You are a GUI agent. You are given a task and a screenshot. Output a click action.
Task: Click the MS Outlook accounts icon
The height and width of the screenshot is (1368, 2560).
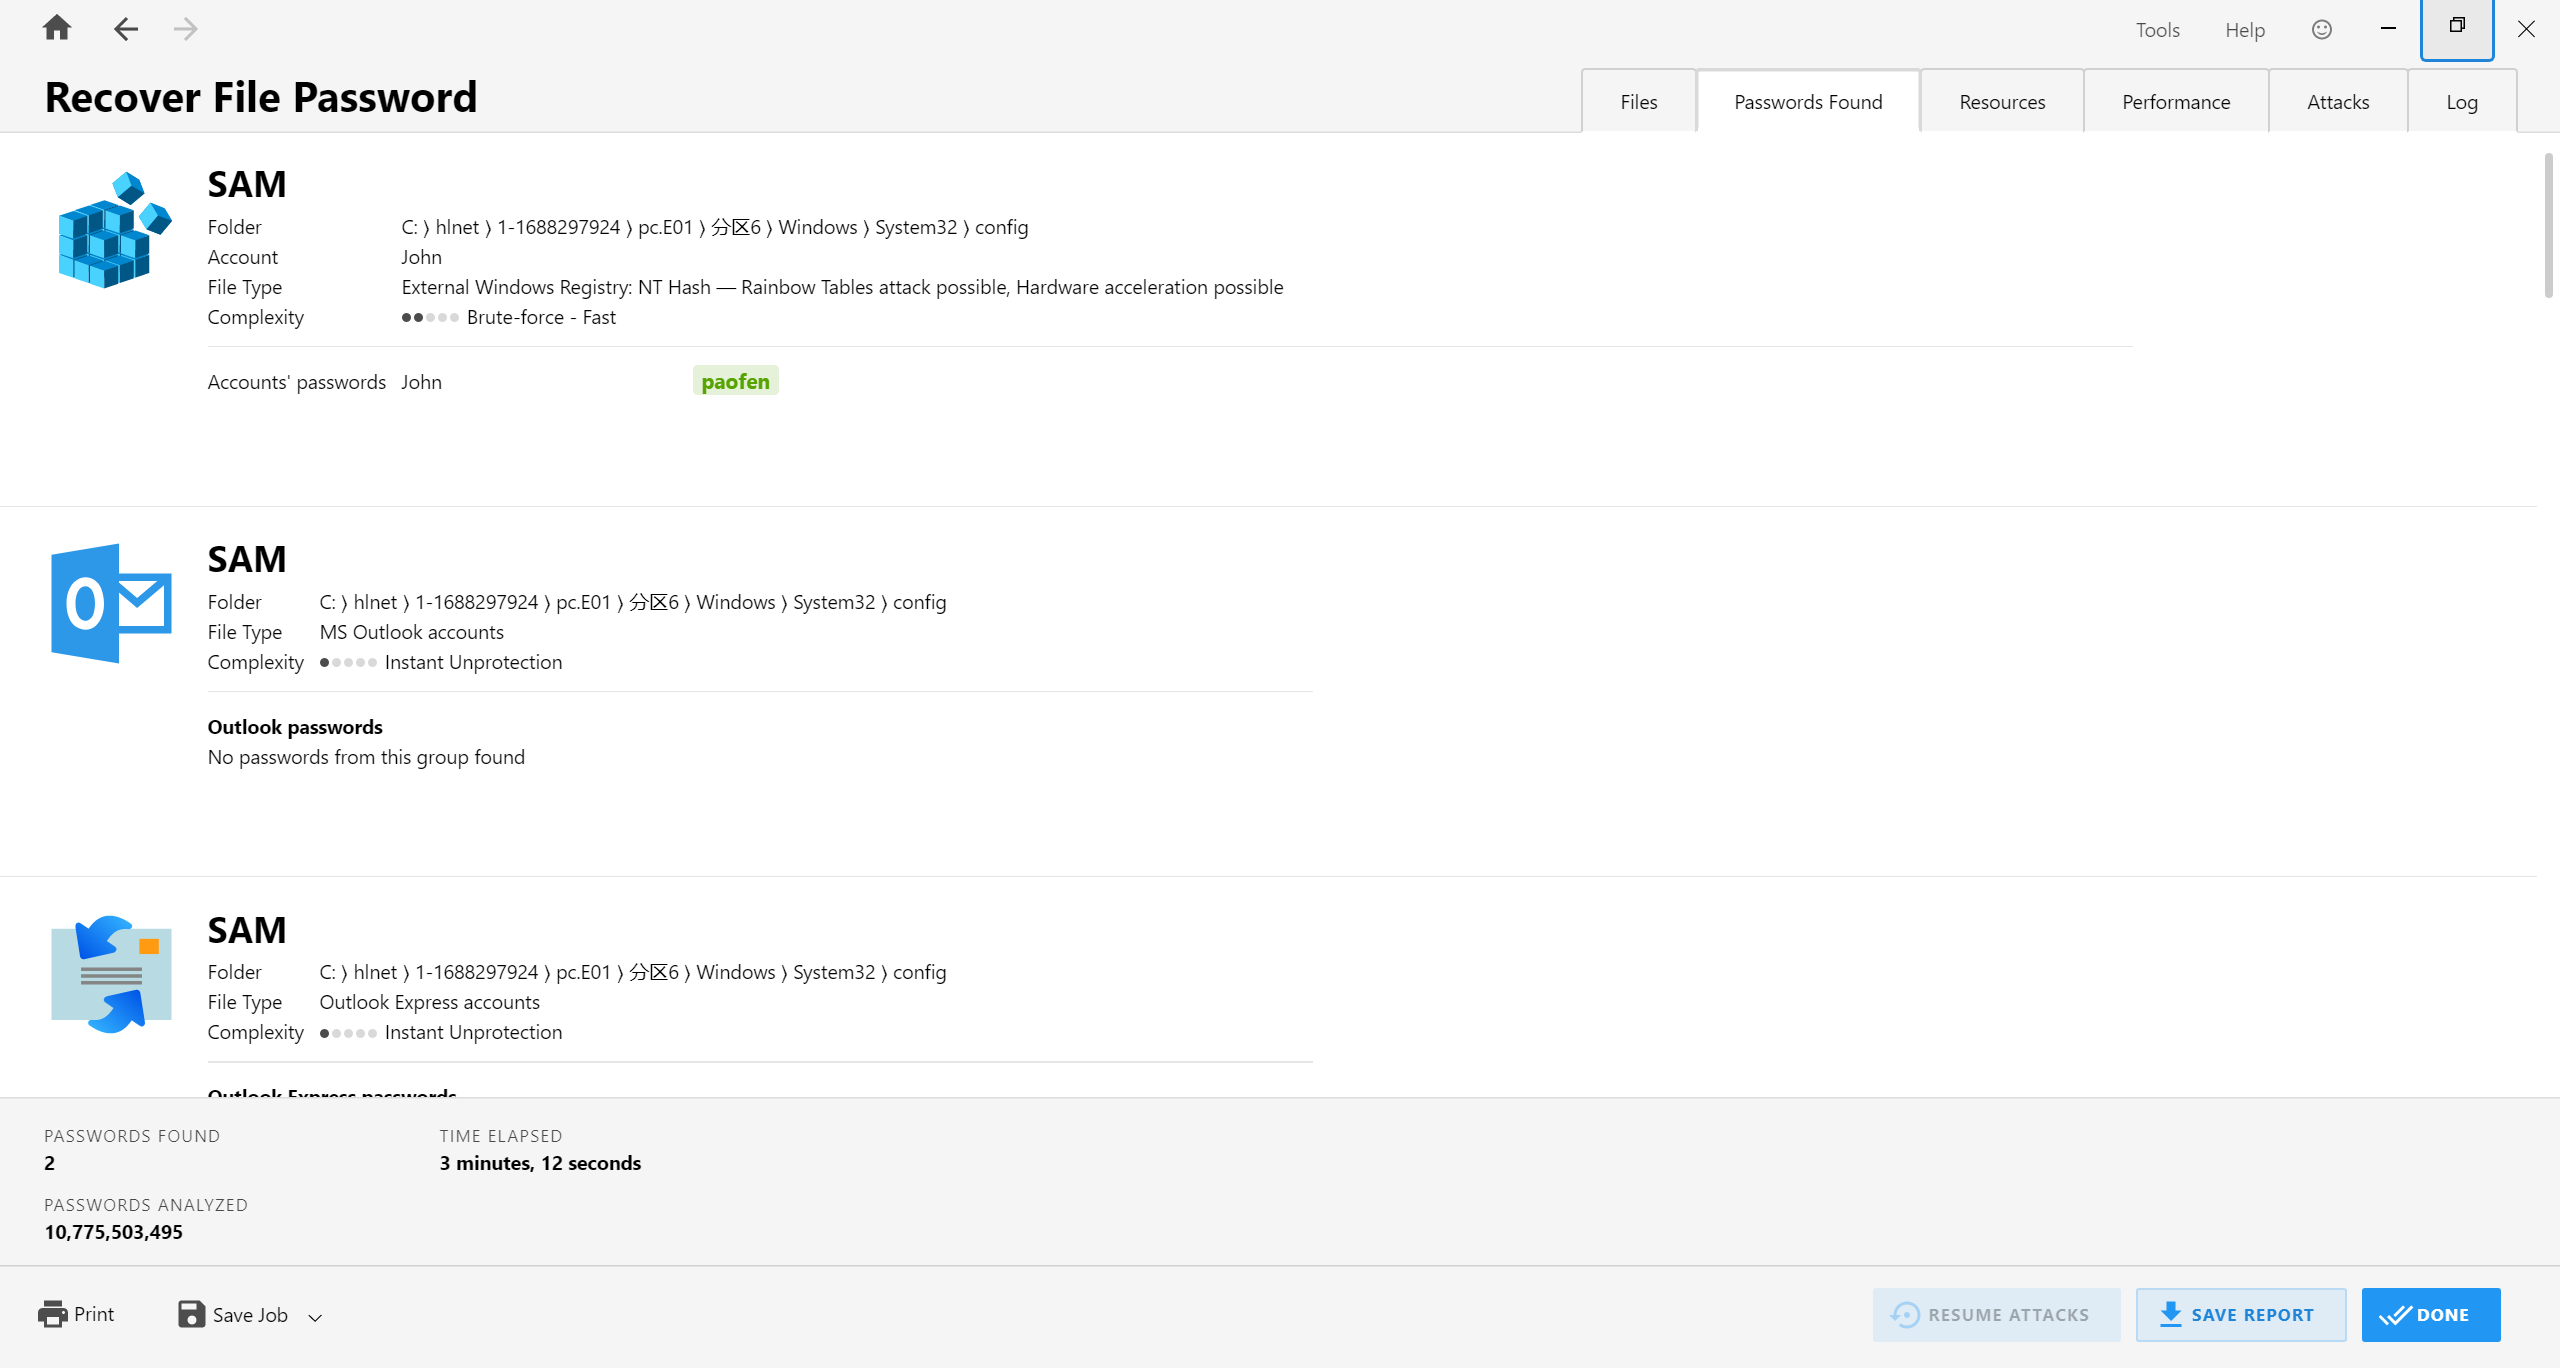click(111, 603)
